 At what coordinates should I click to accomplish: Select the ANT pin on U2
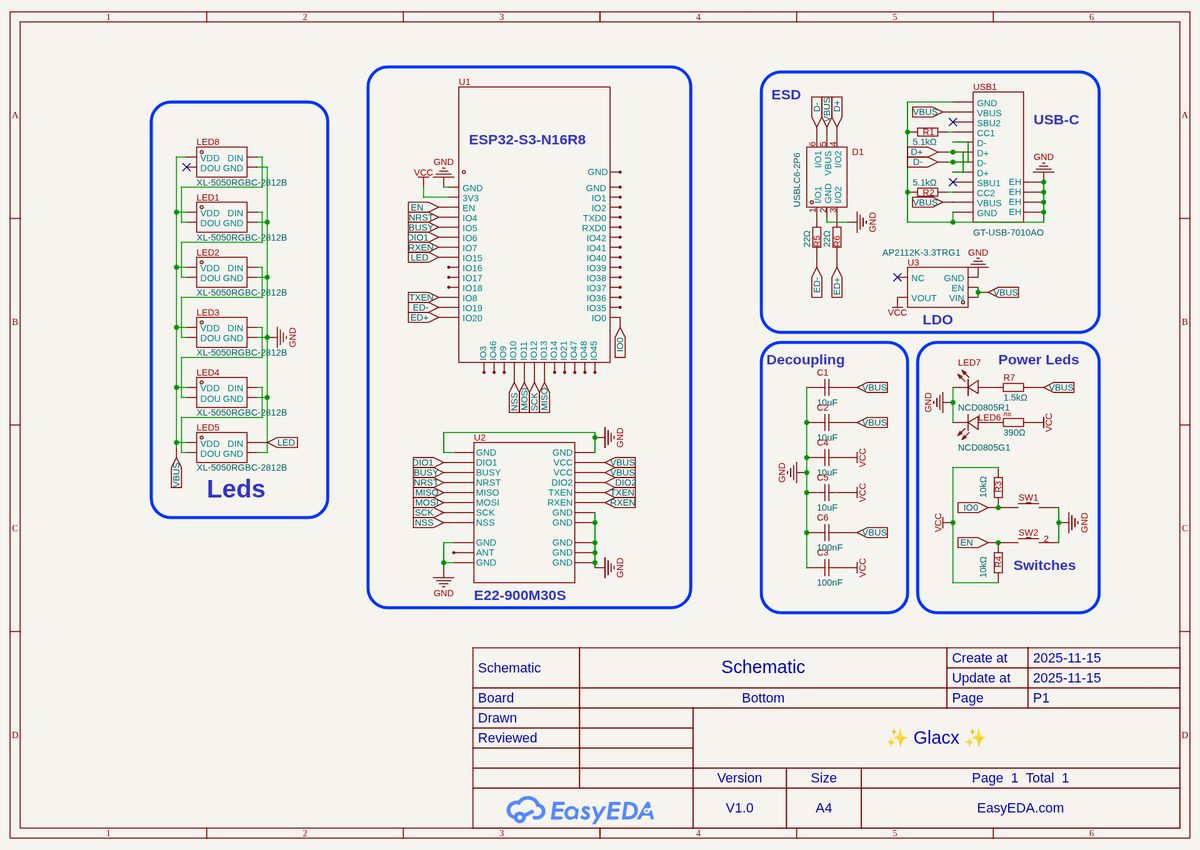pos(485,553)
